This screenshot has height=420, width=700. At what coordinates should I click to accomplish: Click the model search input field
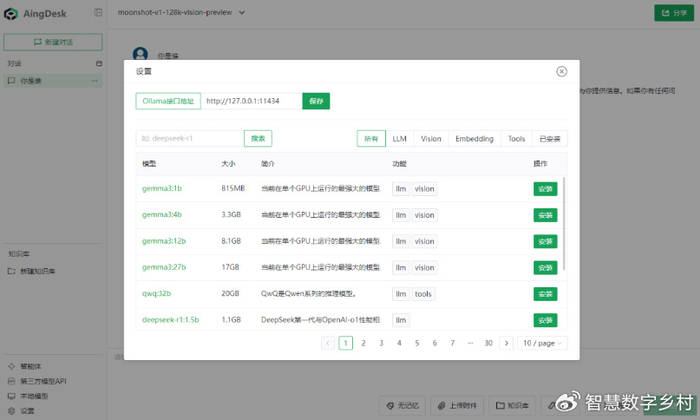point(189,139)
